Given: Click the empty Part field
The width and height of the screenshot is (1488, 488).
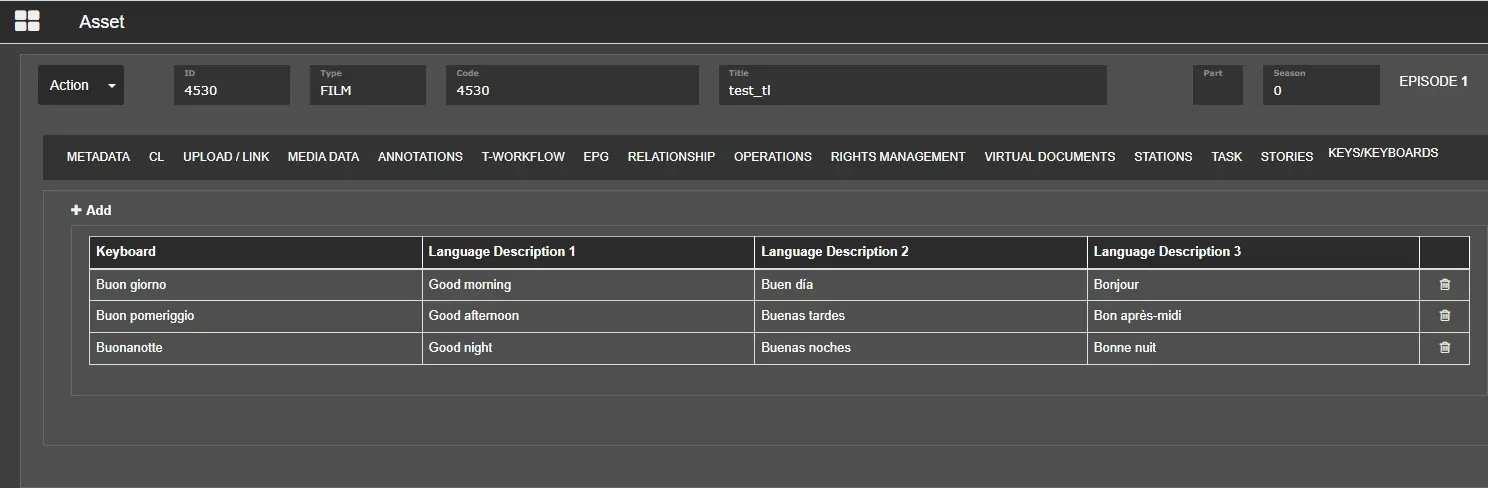Looking at the screenshot, I should point(1217,90).
